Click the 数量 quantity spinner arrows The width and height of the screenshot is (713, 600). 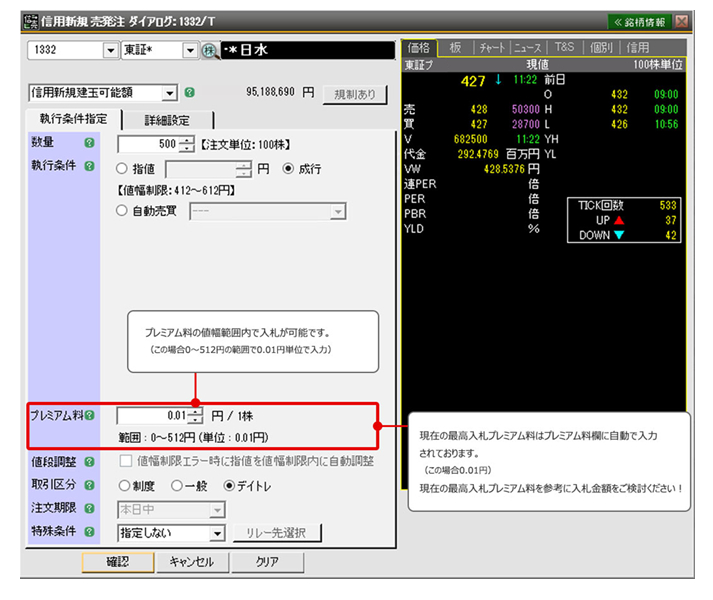click(x=186, y=144)
